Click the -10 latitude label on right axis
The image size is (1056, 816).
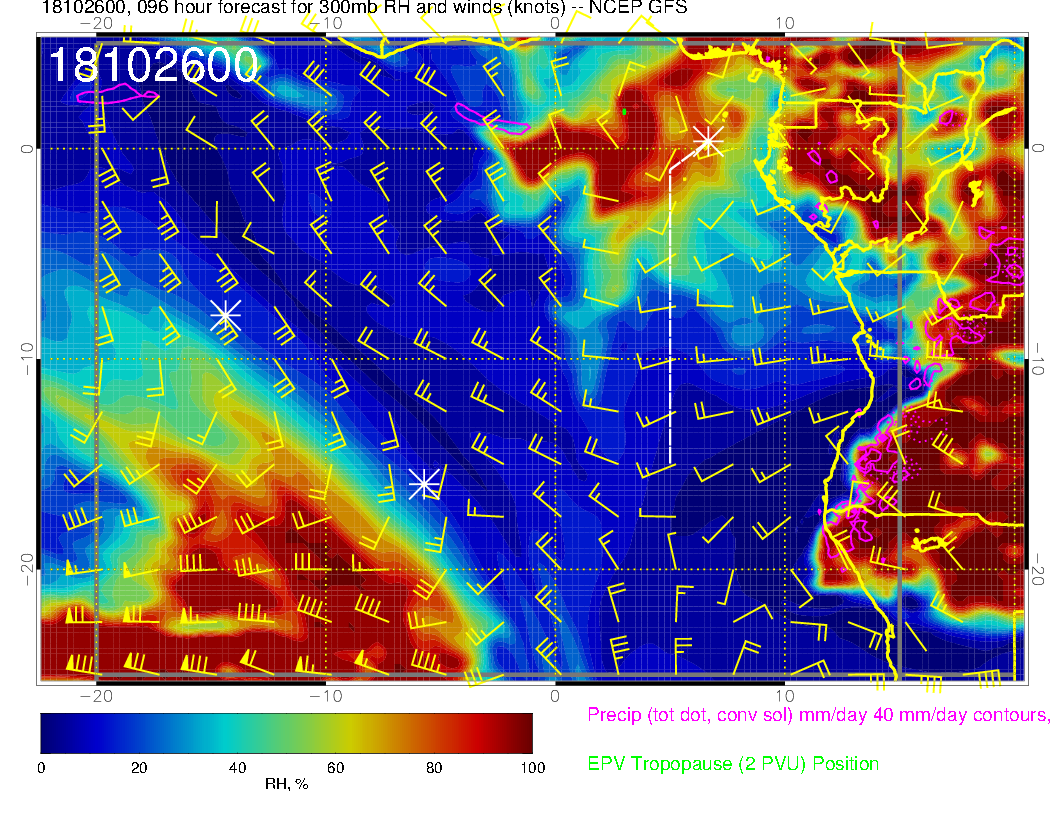pos(1039,358)
